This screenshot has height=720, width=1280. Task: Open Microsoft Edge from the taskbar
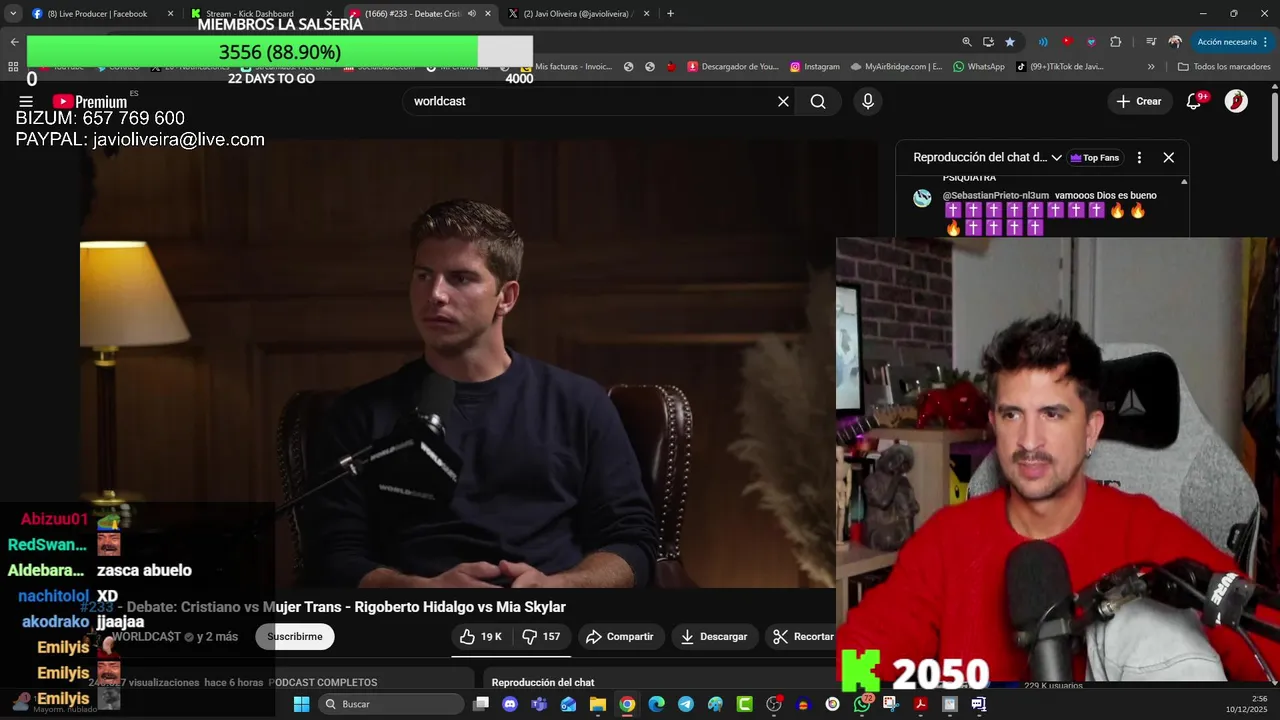656,704
